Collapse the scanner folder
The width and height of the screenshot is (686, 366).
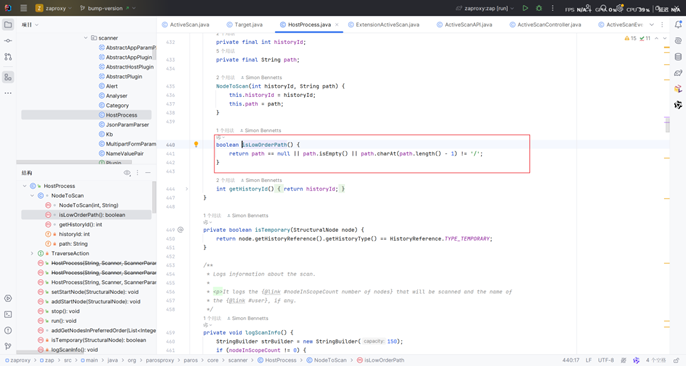pyautogui.click(x=86, y=38)
